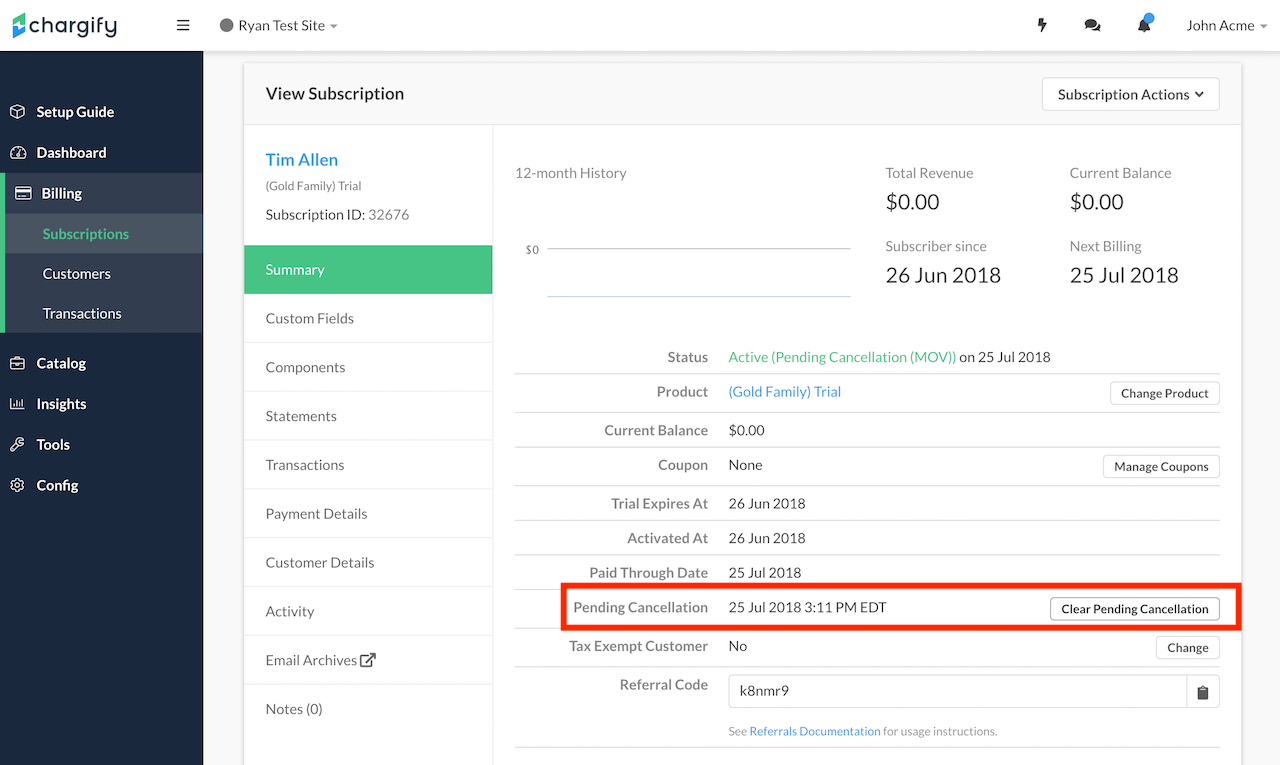The image size is (1280, 765).
Task: Click Subscriber since 26 Jun 2018 value
Action: click(943, 275)
